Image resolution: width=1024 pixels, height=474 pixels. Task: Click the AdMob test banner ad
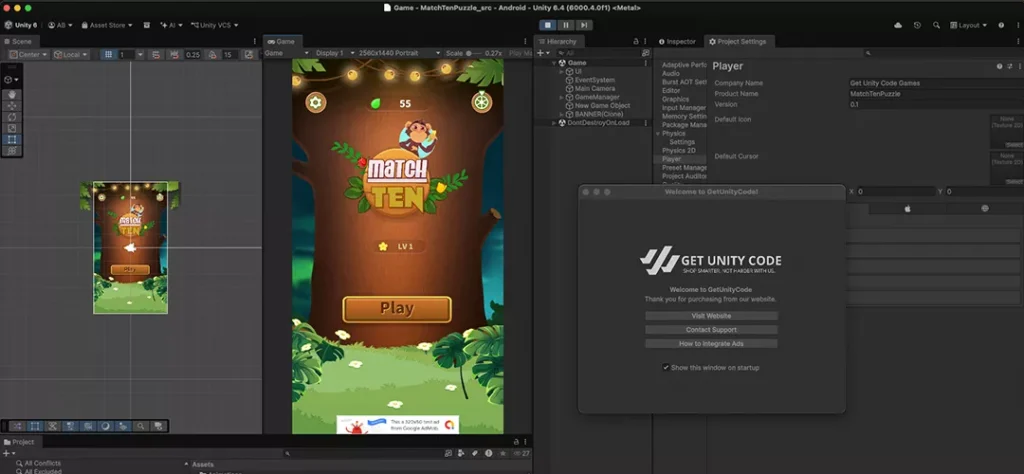[x=398, y=424]
